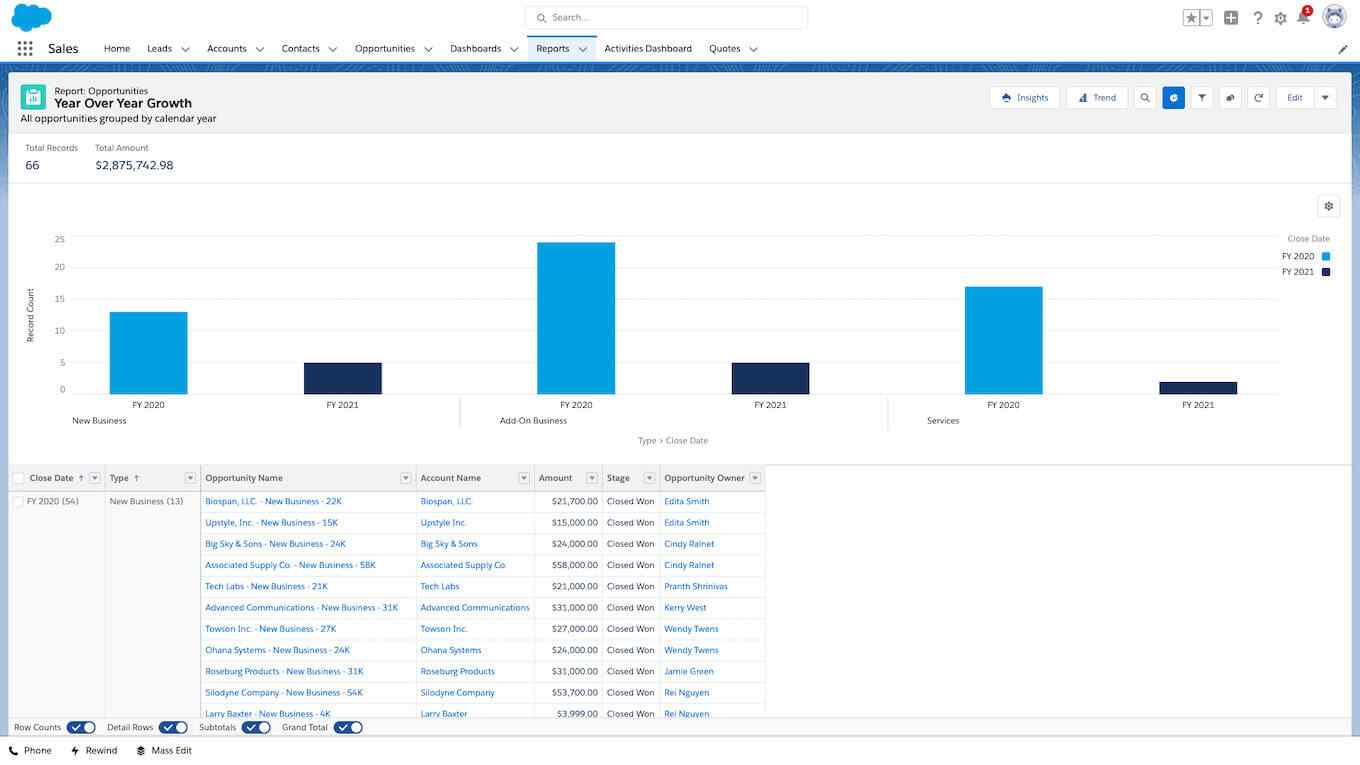Open Silodyne Company - New Business - 54K link
The width and height of the screenshot is (1360, 765).
(x=284, y=692)
